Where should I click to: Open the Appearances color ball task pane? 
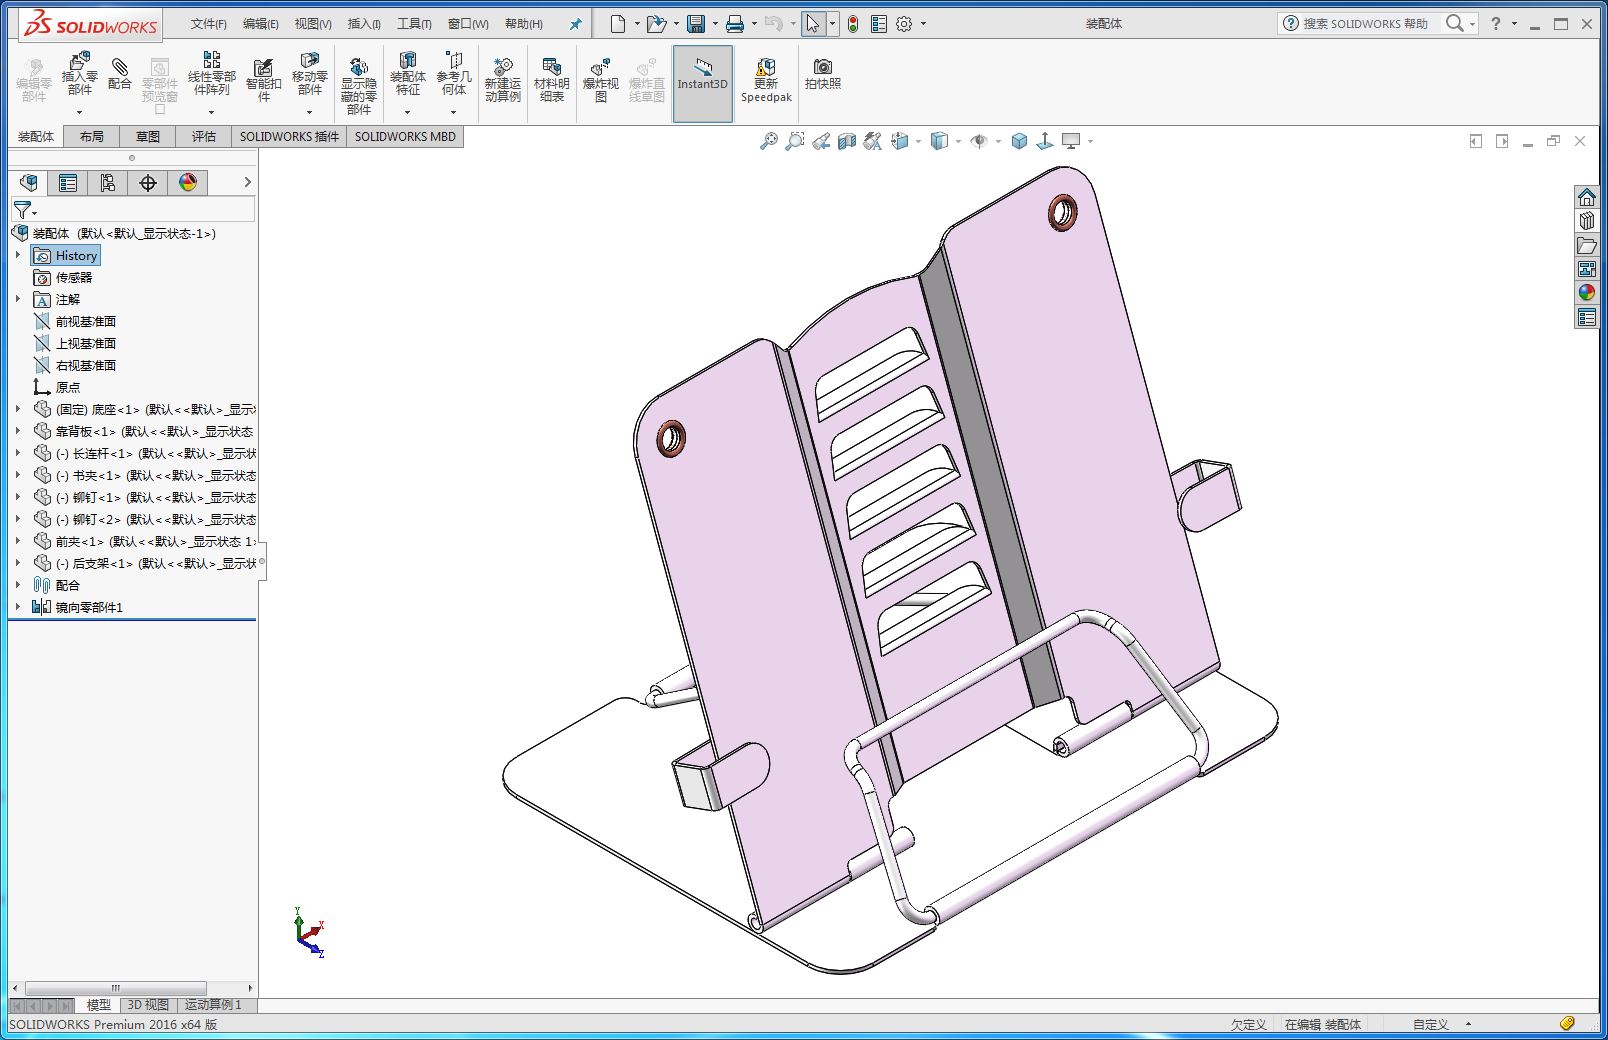click(1587, 293)
